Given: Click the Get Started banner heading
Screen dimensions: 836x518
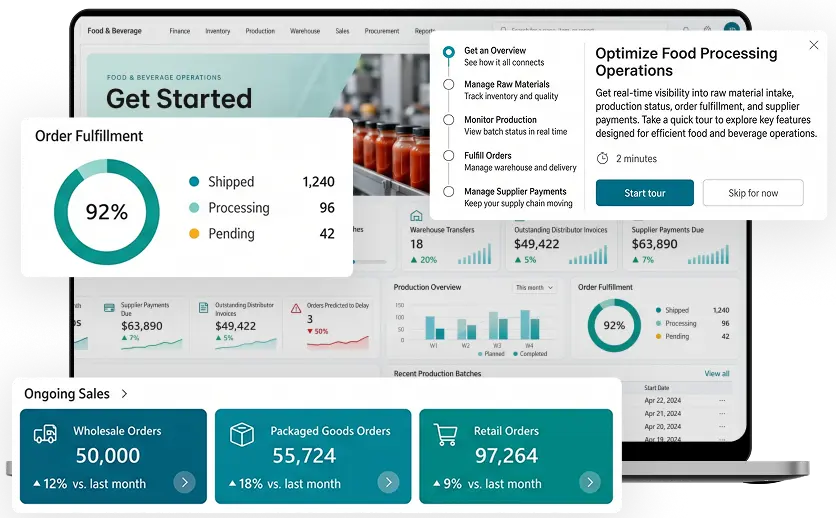Looking at the screenshot, I should coord(179,99).
